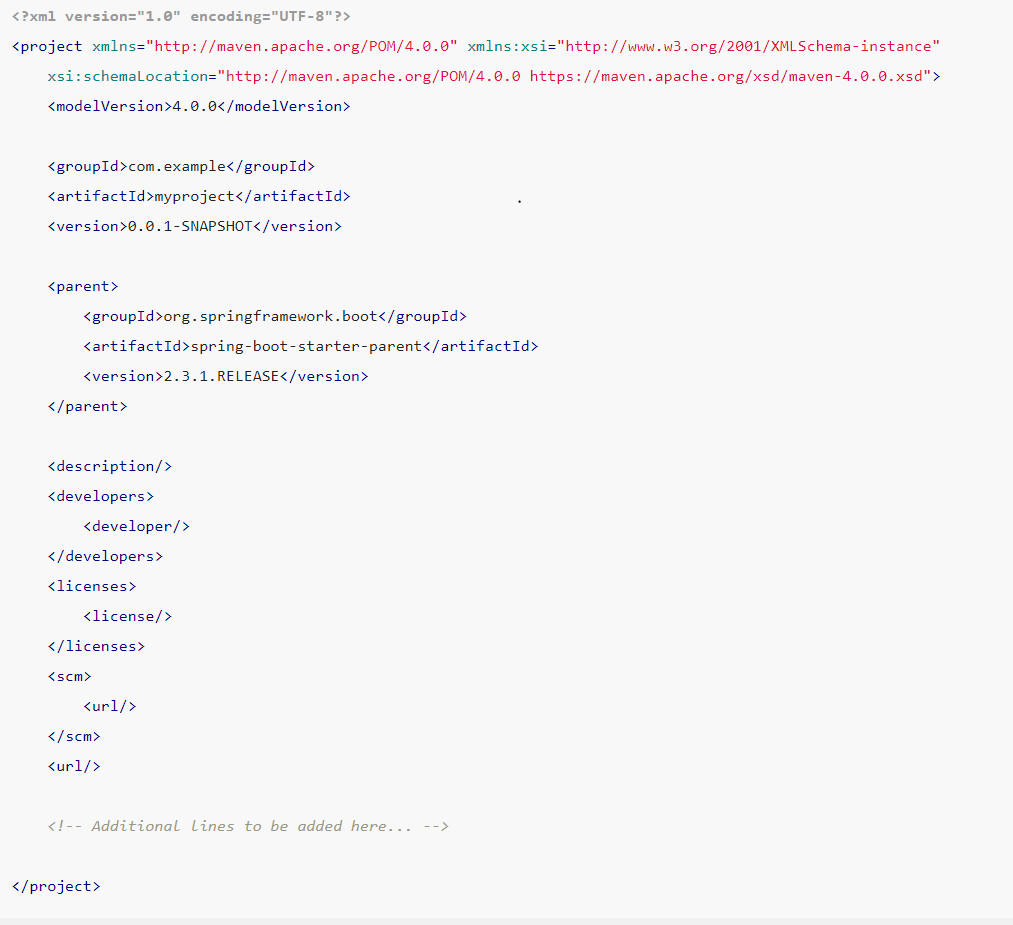This screenshot has height=925, width=1013.
Task: Click the 'Additional lines' XML comment
Action: tap(247, 826)
